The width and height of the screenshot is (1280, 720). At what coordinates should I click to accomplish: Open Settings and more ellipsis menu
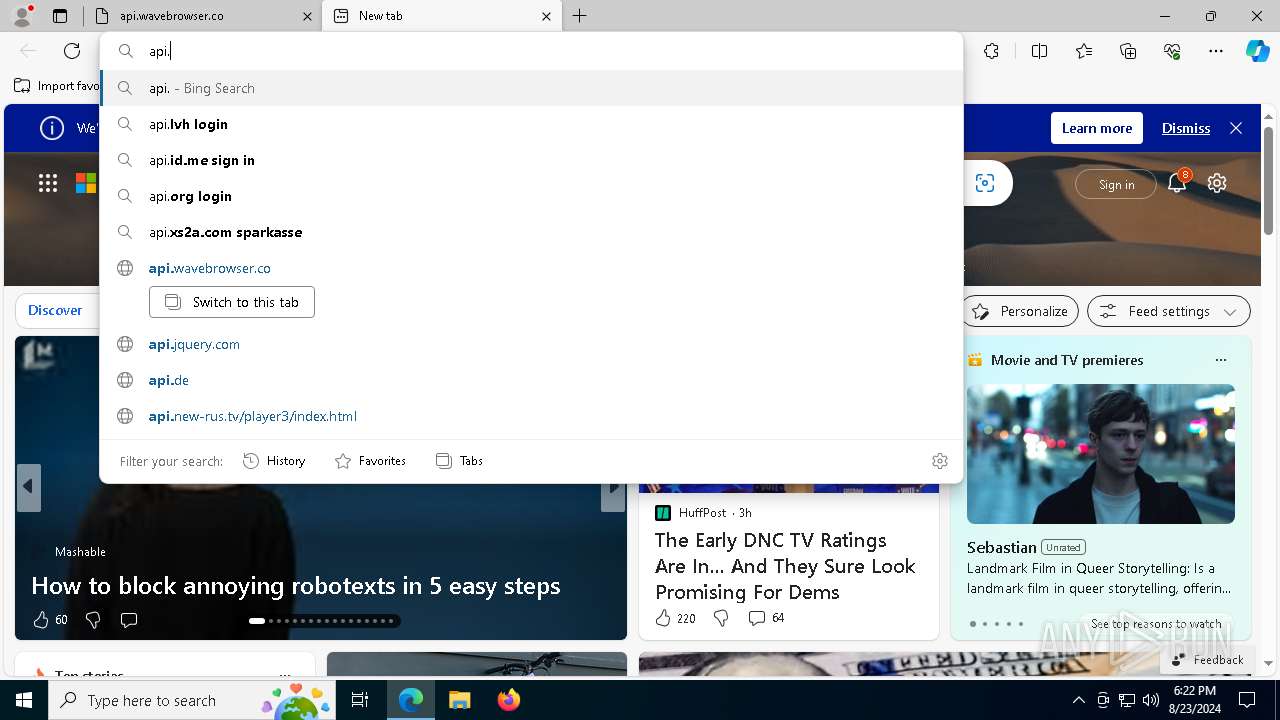click(1216, 51)
